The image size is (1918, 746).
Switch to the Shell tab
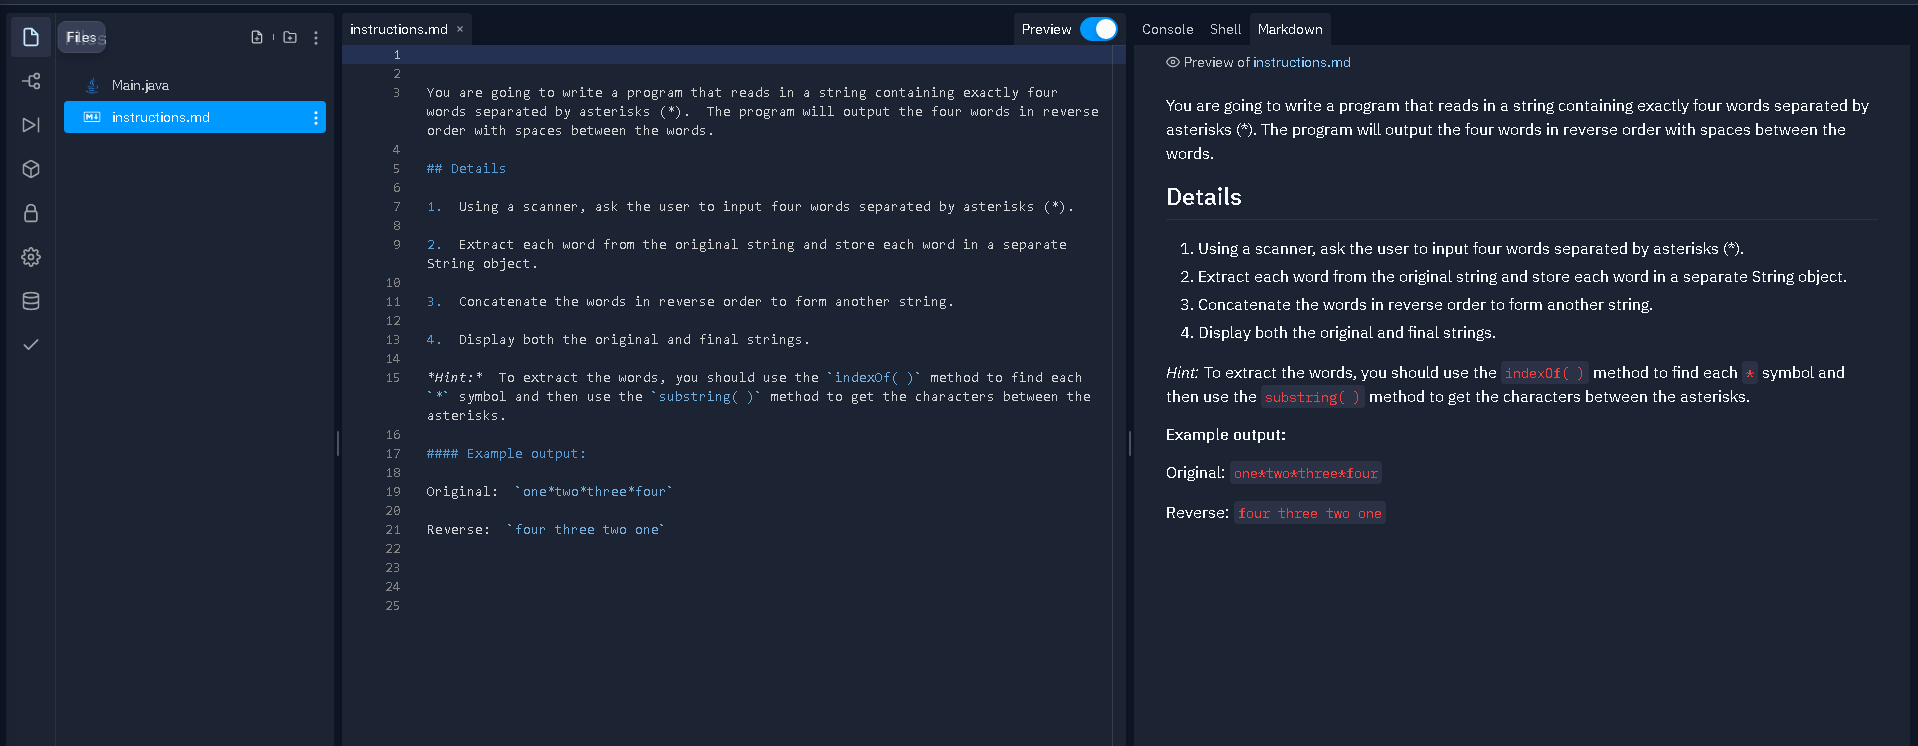[x=1225, y=29]
